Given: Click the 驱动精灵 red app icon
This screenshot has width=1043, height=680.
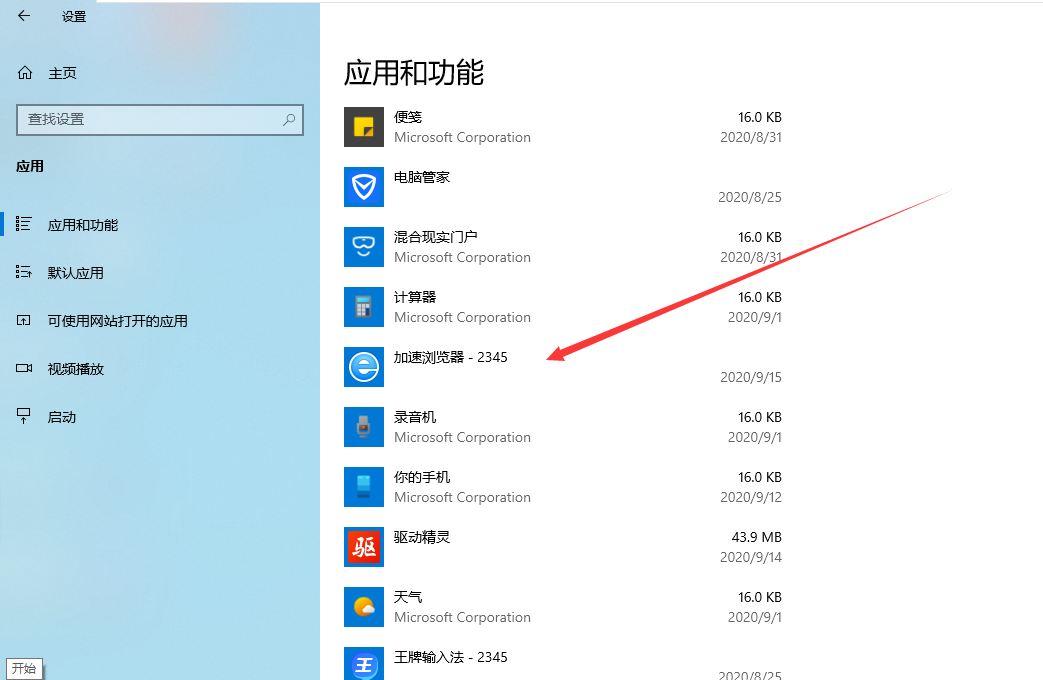Looking at the screenshot, I should pos(364,547).
